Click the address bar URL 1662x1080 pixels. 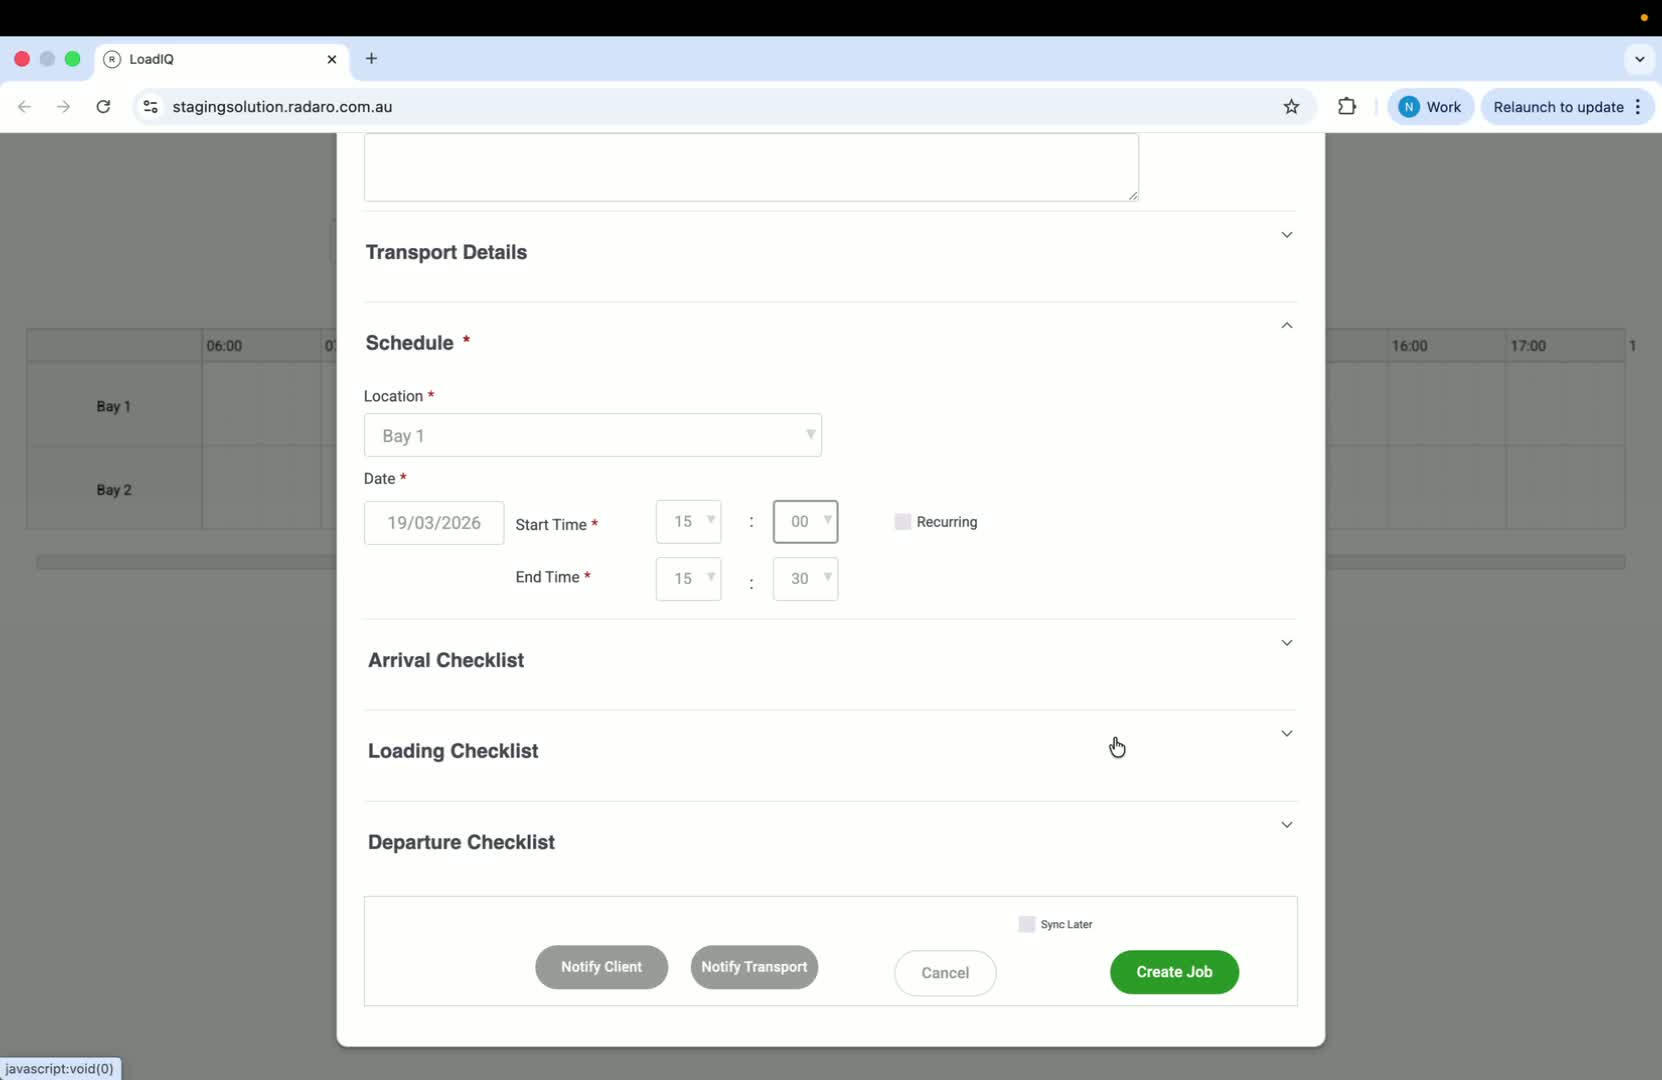[x=282, y=106]
